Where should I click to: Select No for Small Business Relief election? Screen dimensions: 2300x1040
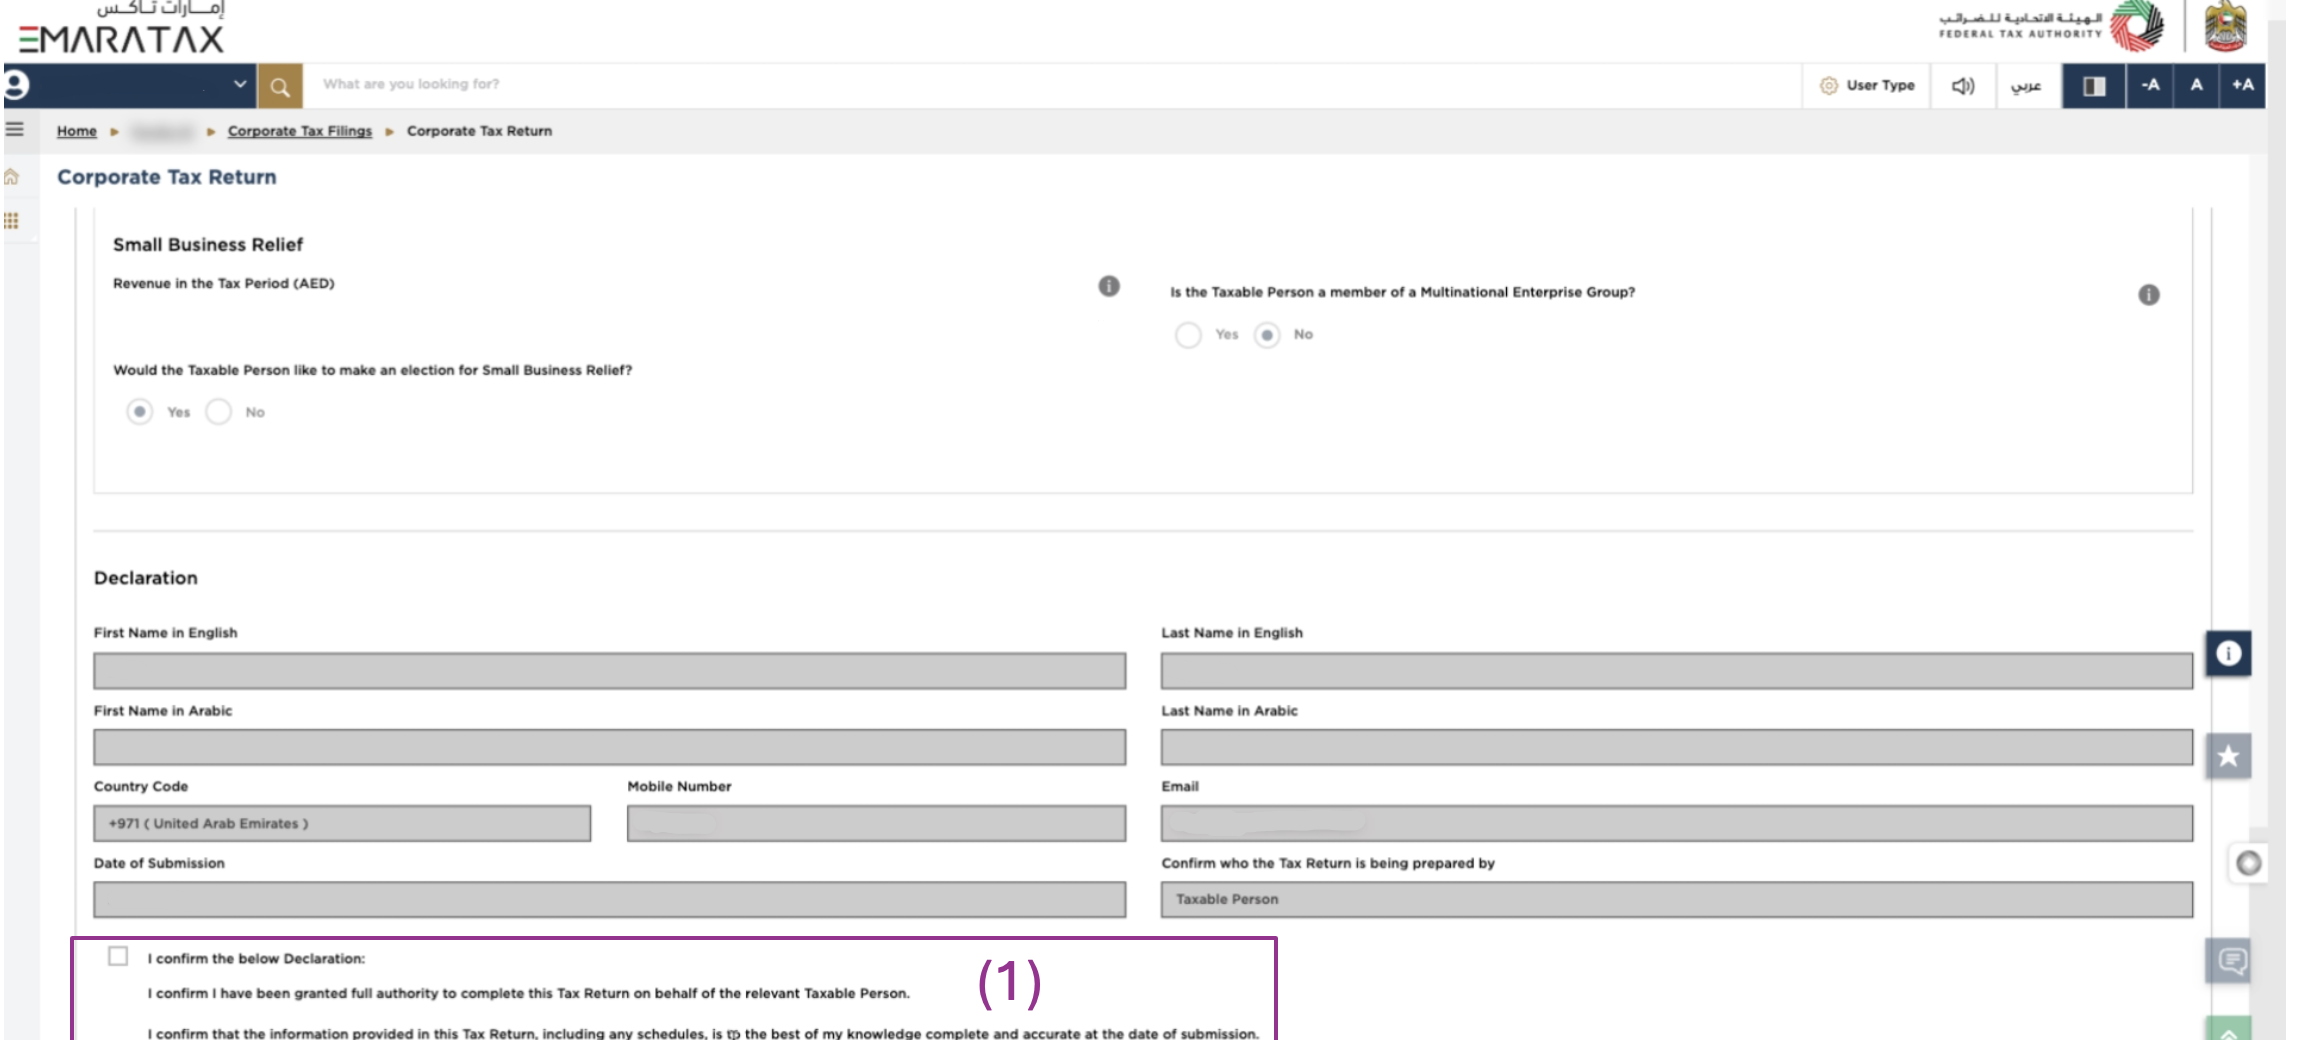tap(219, 412)
